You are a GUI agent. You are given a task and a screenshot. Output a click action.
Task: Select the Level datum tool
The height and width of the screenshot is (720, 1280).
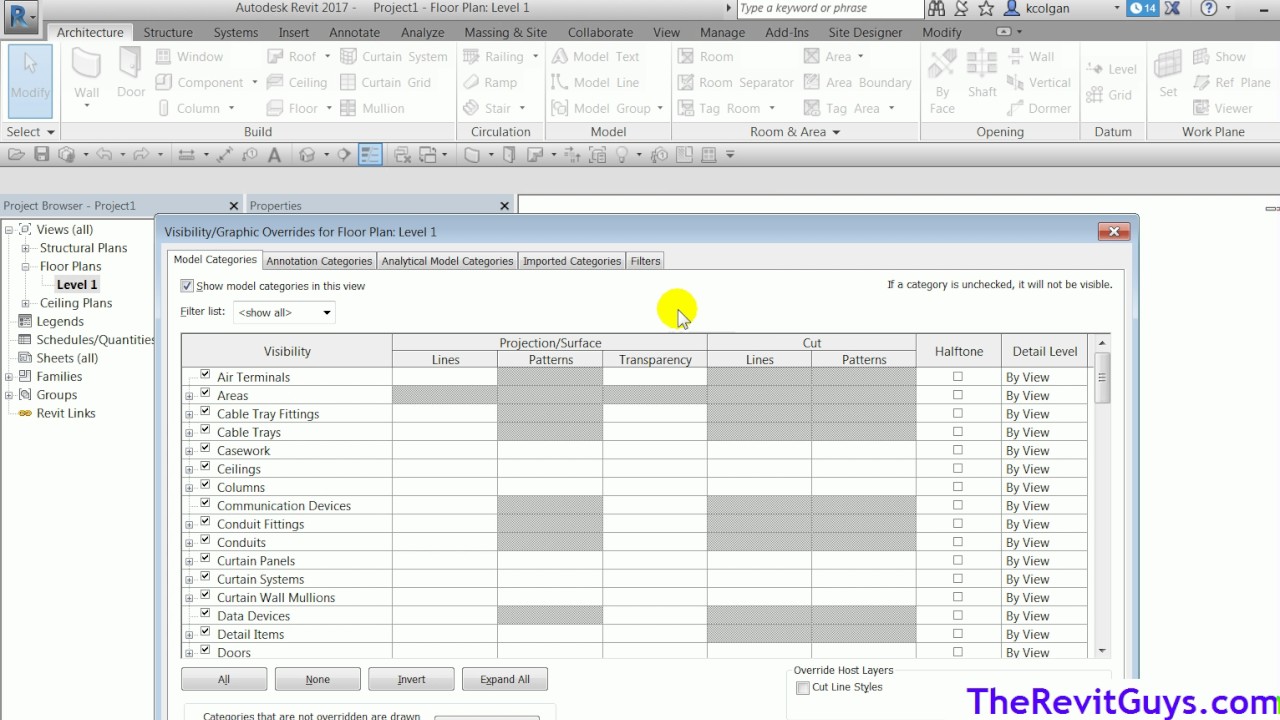click(x=1113, y=69)
